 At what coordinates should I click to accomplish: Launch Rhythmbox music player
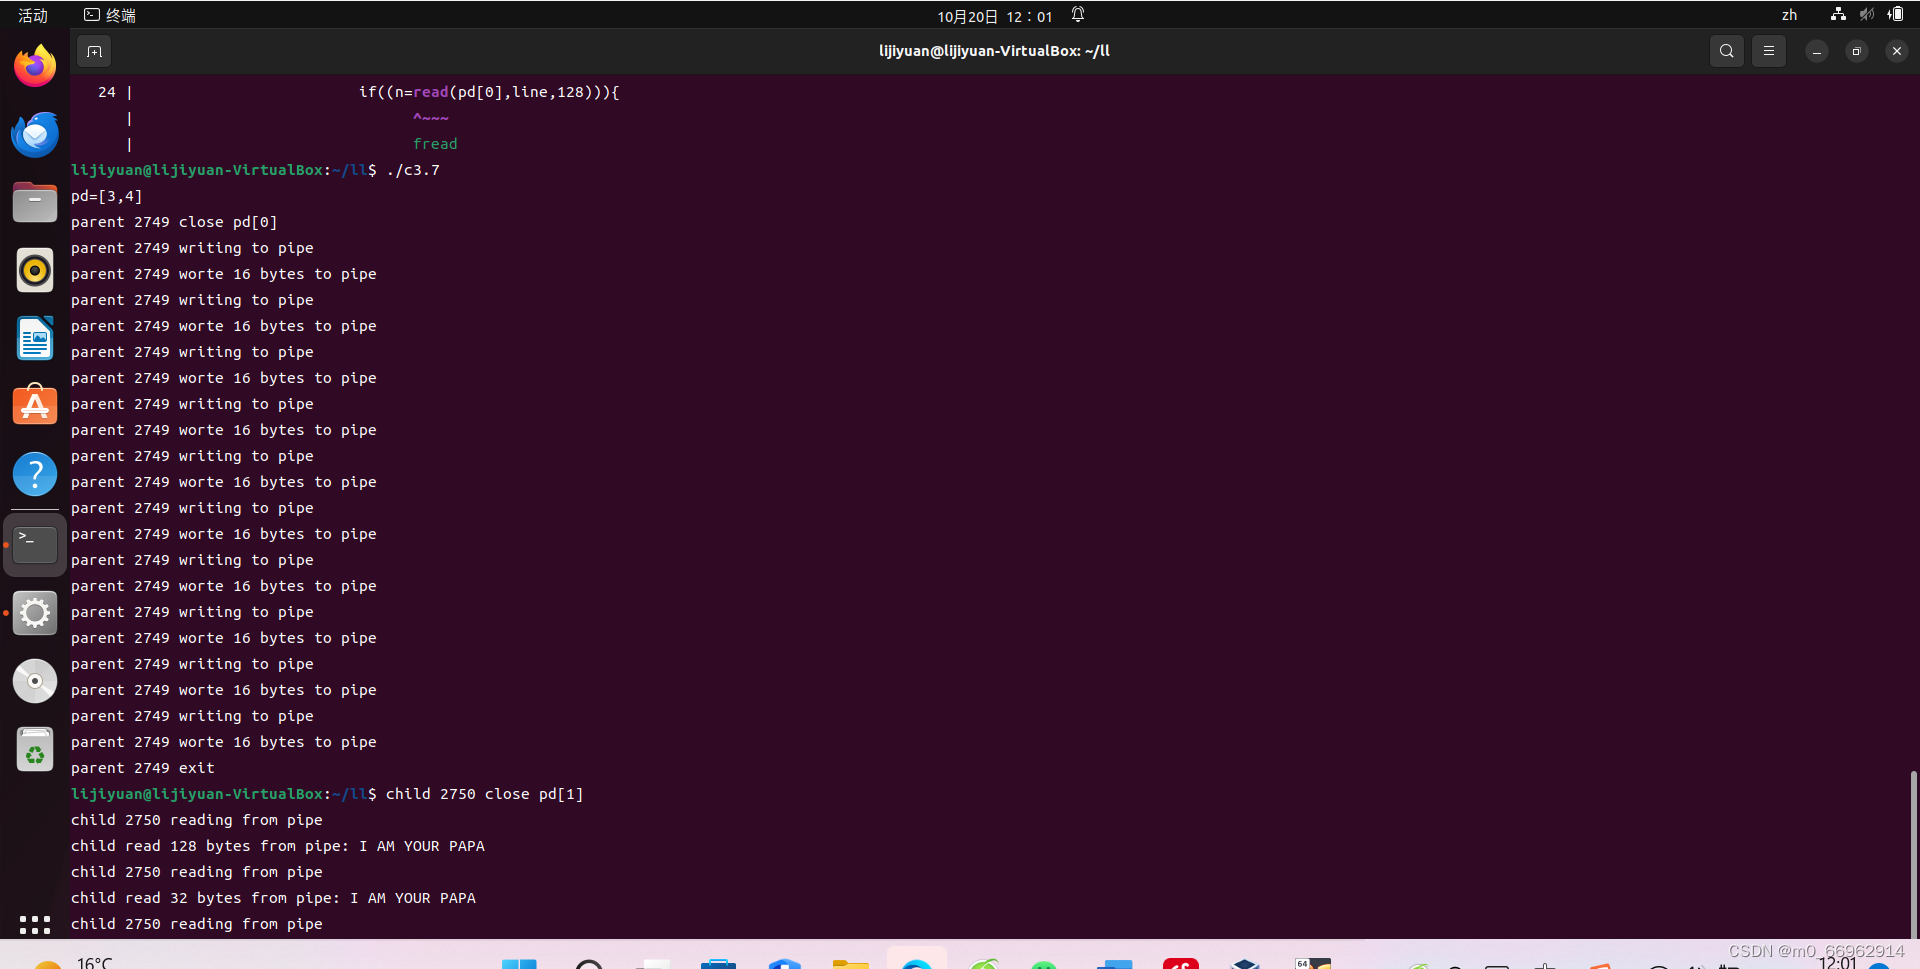tap(35, 270)
